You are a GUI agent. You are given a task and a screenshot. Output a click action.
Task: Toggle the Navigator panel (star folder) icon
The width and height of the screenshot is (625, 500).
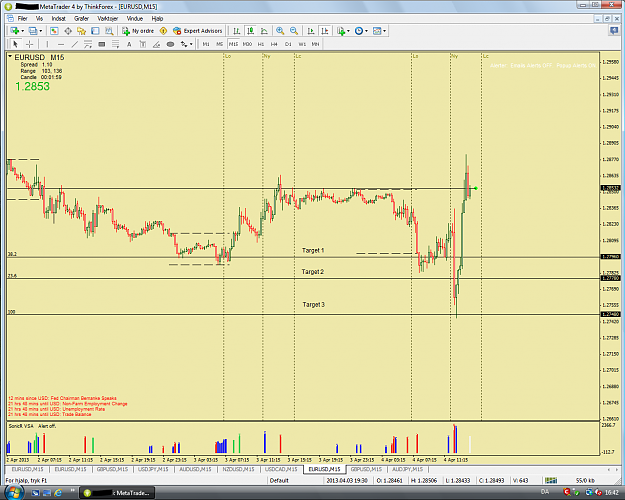click(82, 31)
